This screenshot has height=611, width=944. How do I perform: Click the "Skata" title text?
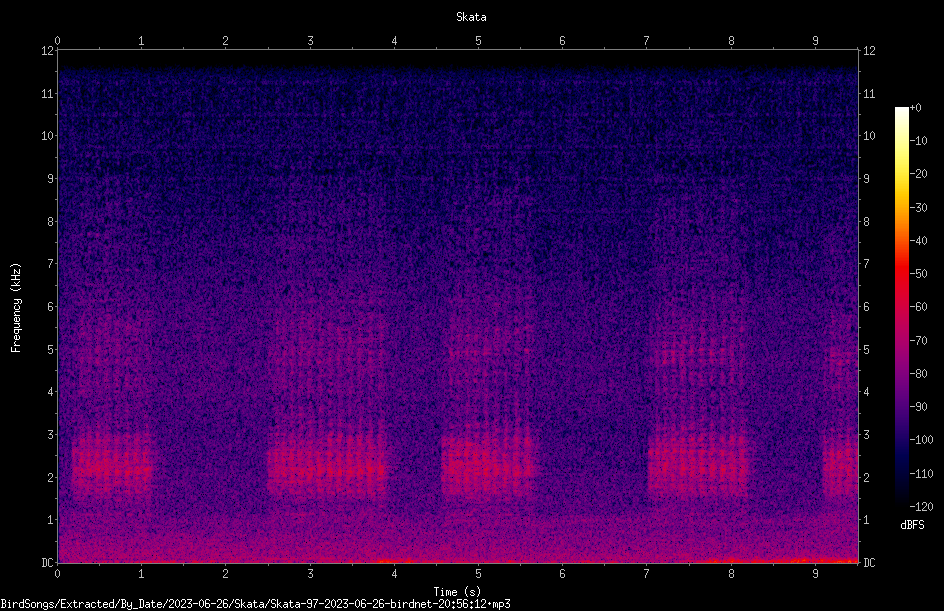(x=471, y=17)
